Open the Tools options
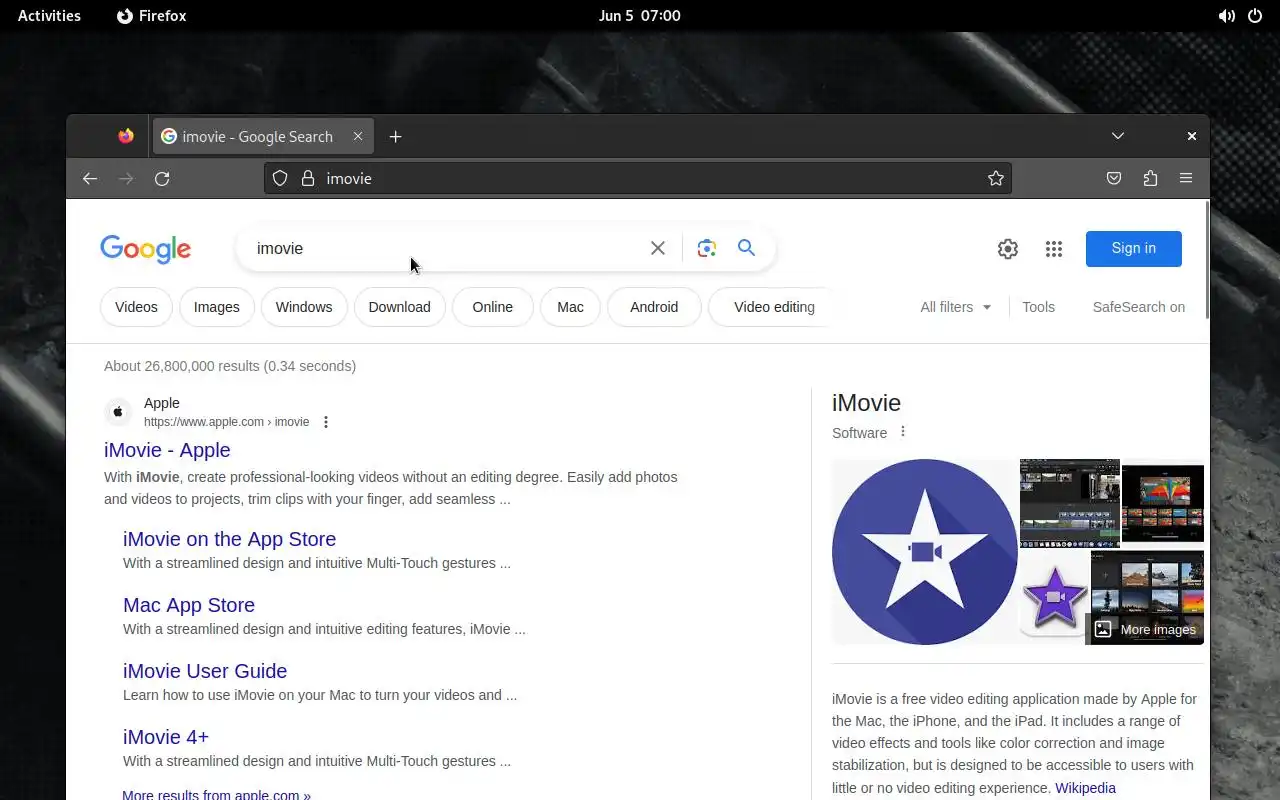 [1038, 307]
